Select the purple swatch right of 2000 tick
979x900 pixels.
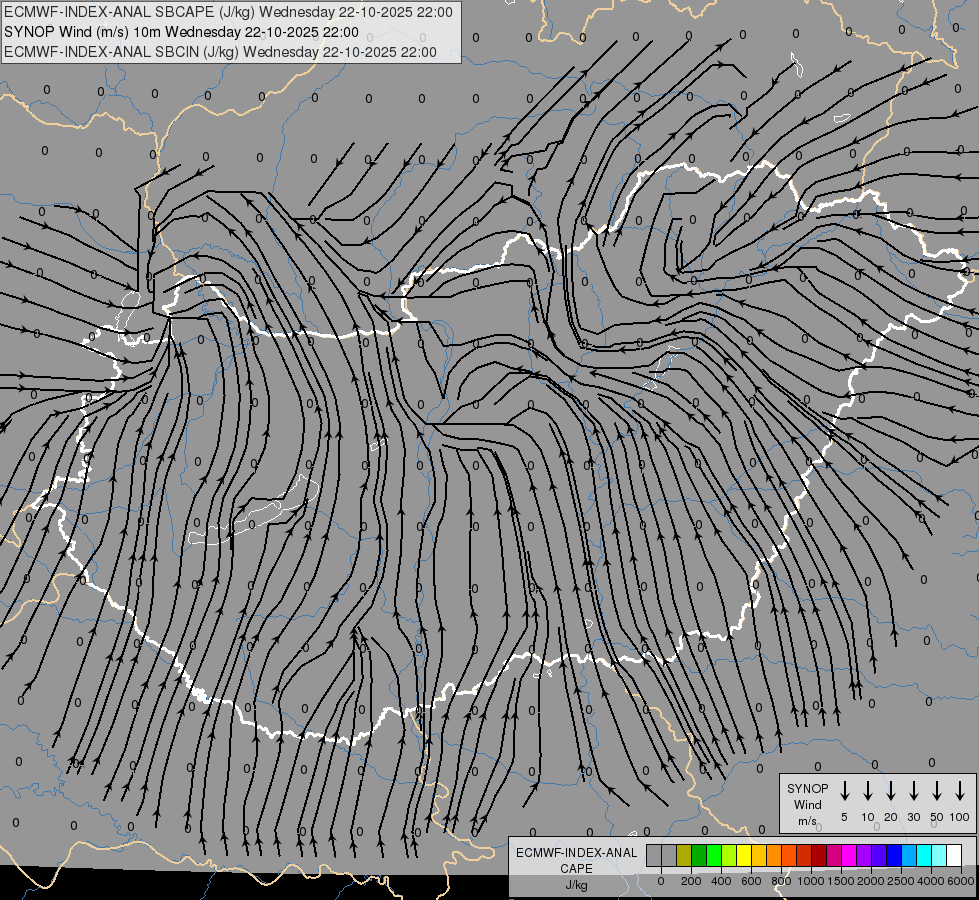tap(878, 855)
